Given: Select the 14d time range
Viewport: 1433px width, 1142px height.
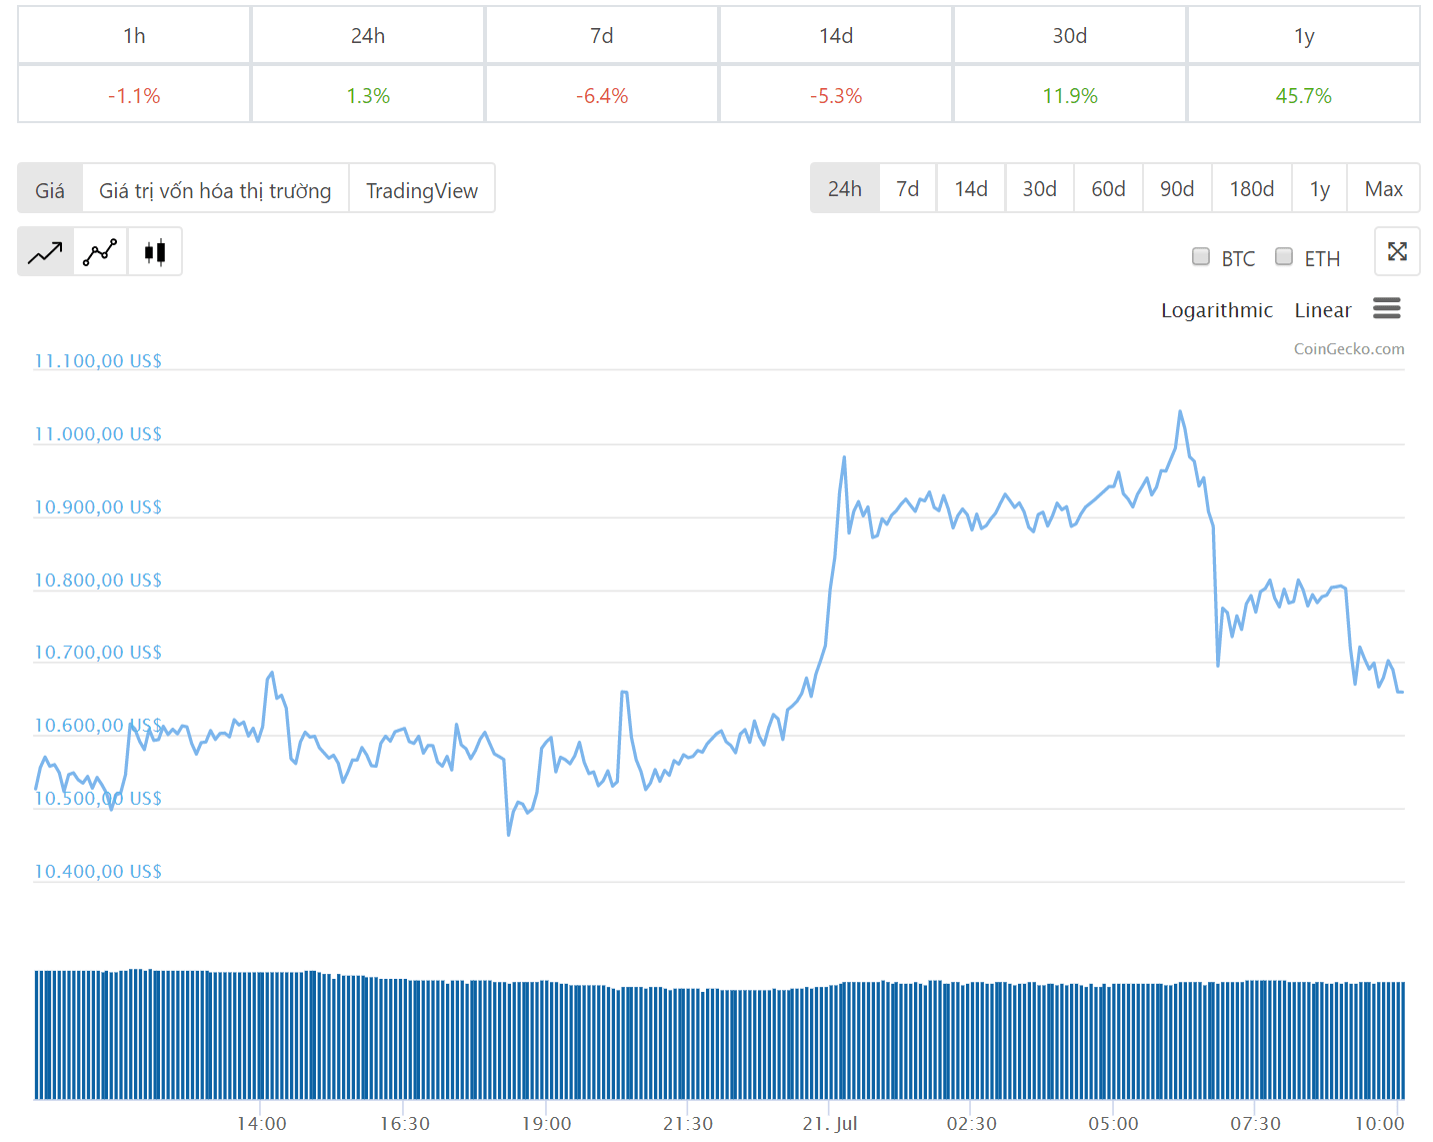Looking at the screenshot, I should 971,188.
